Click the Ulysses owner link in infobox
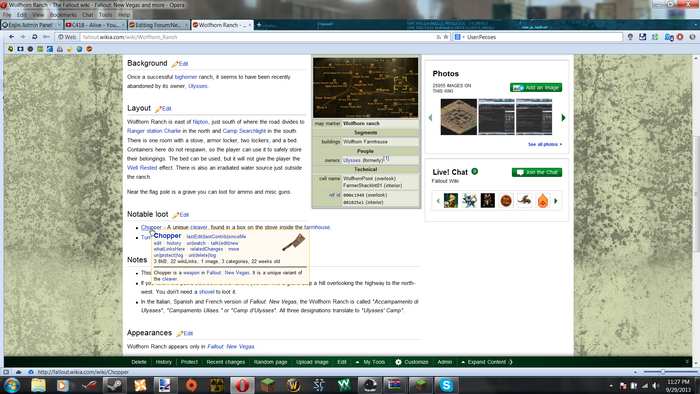The width and height of the screenshot is (700, 394). coord(352,160)
